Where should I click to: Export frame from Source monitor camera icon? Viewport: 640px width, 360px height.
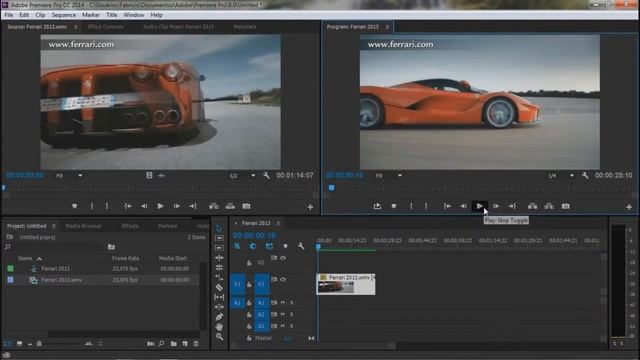(x=246, y=206)
